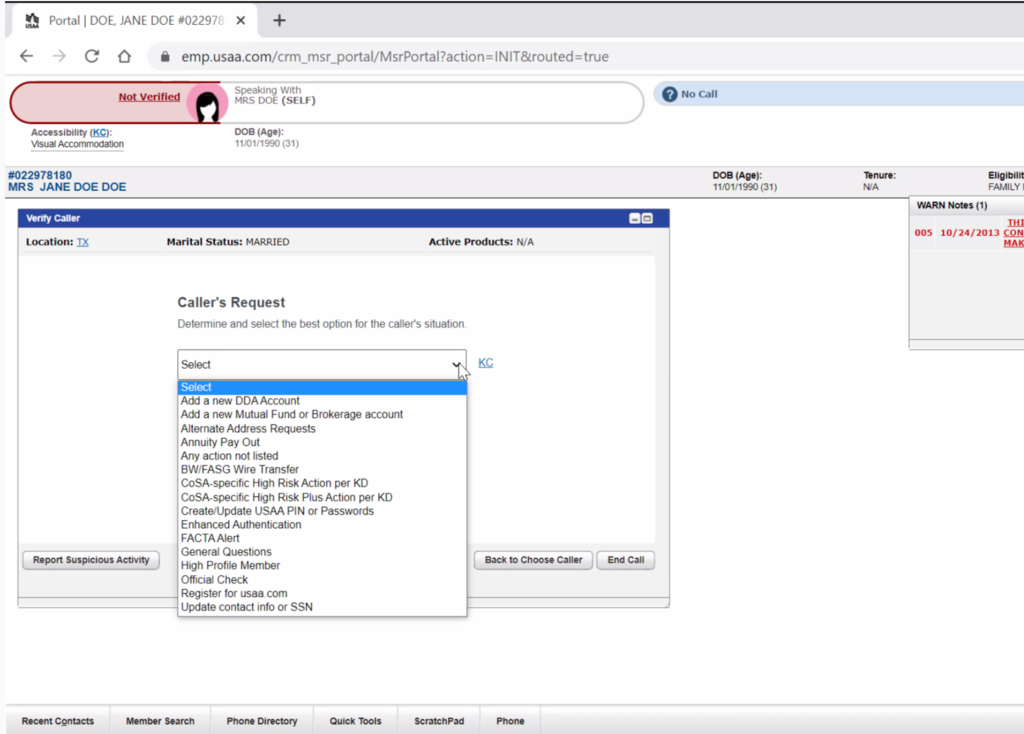Choose Create/Update USAA PIN or Passwords
1024x734 pixels.
pos(322,511)
